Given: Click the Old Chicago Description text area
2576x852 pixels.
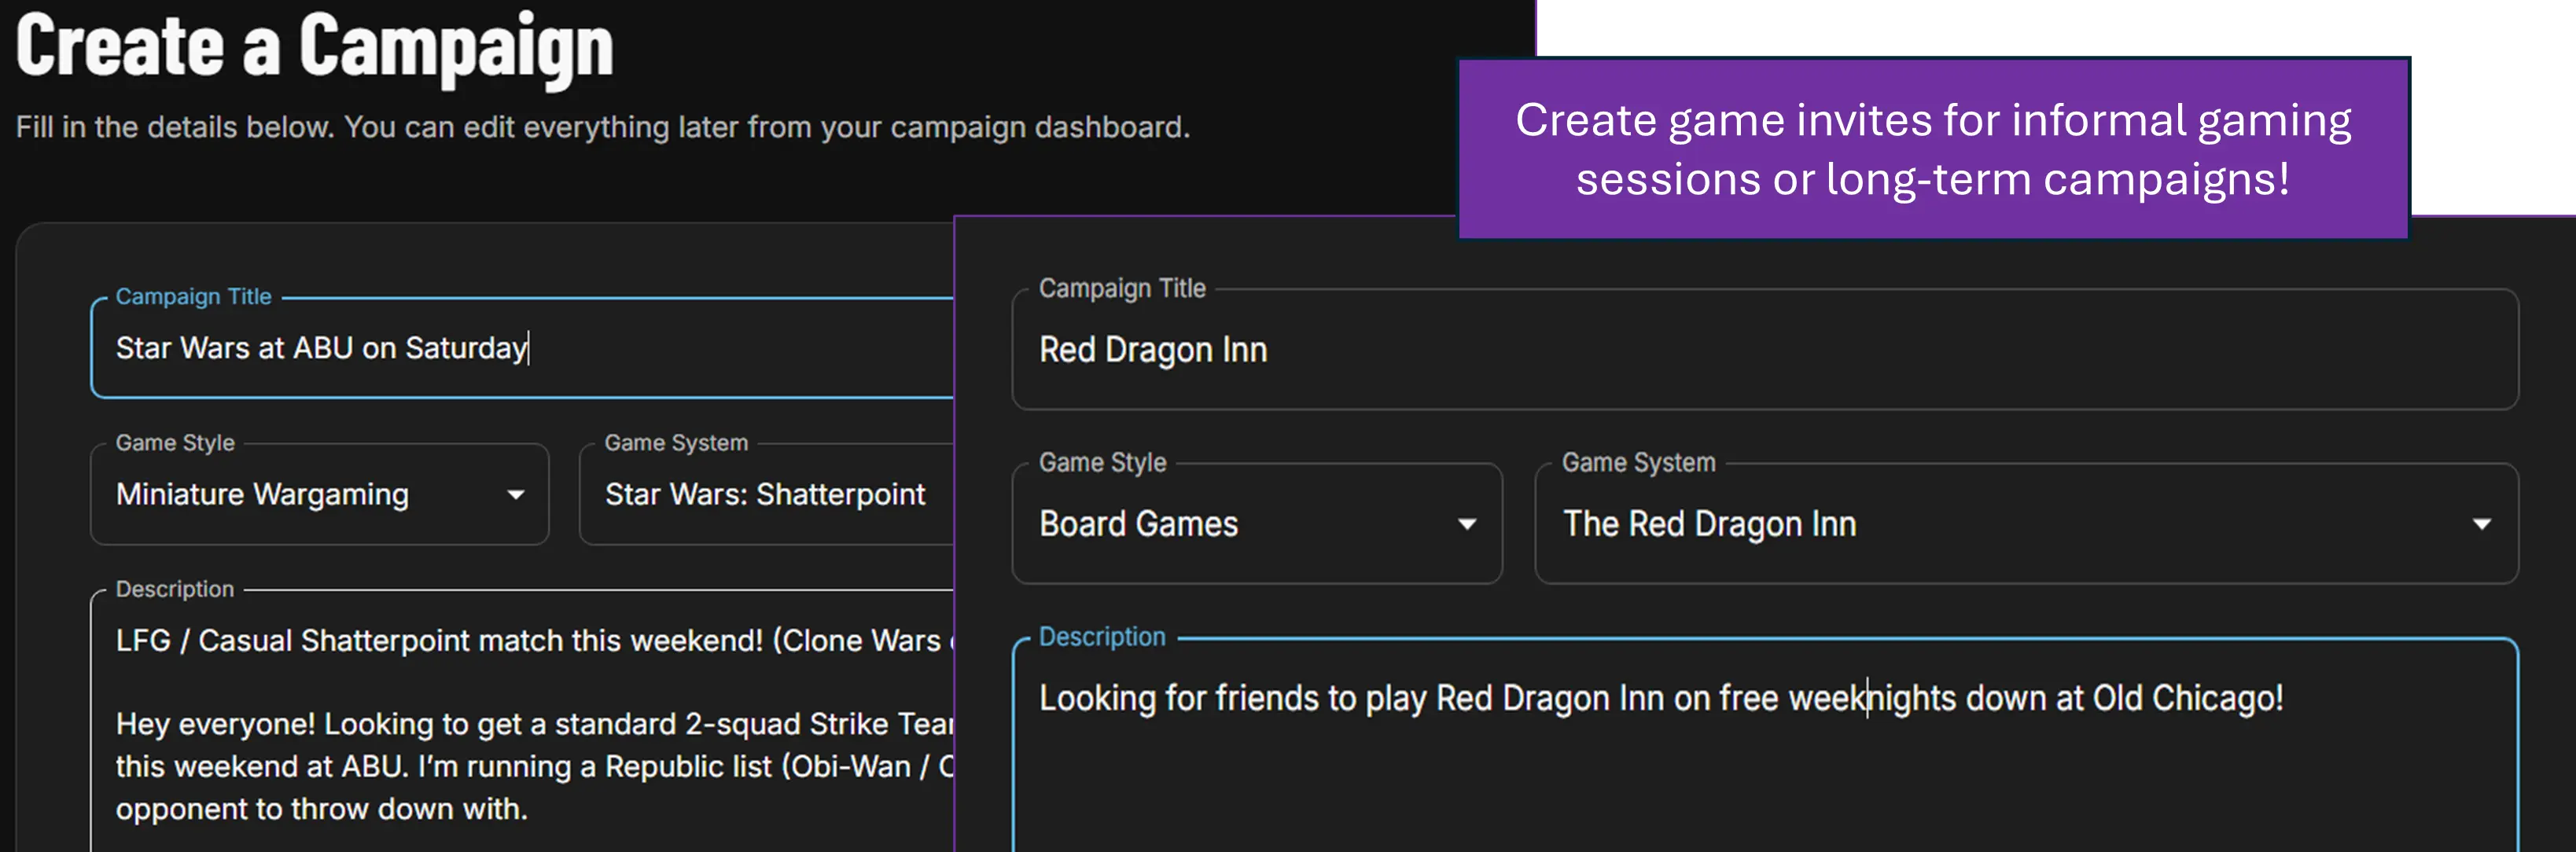Looking at the screenshot, I should tap(1765, 745).
